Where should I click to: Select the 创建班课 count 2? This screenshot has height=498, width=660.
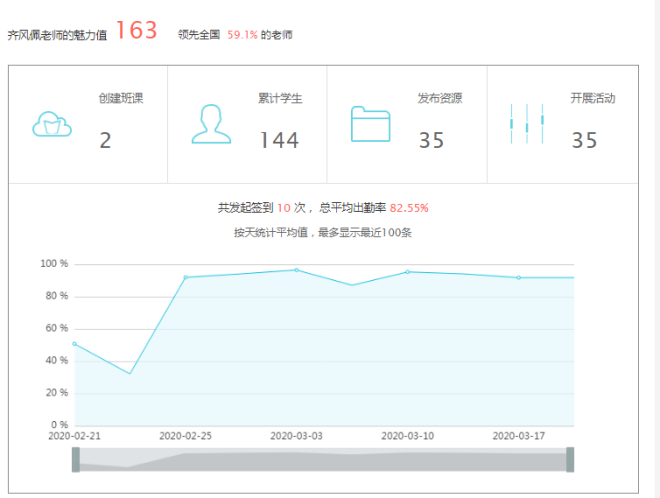point(106,141)
